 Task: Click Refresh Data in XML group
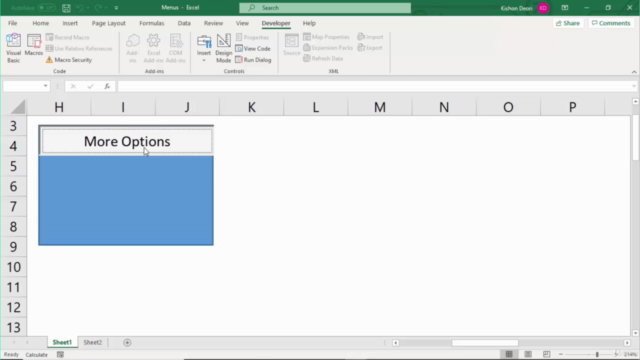[323, 58]
